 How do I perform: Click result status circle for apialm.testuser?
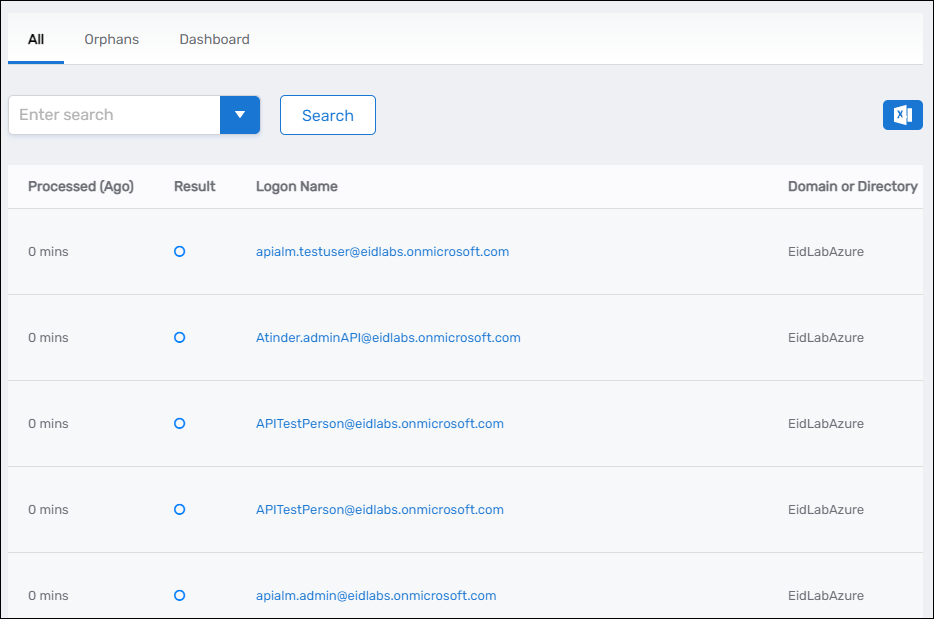tap(179, 252)
